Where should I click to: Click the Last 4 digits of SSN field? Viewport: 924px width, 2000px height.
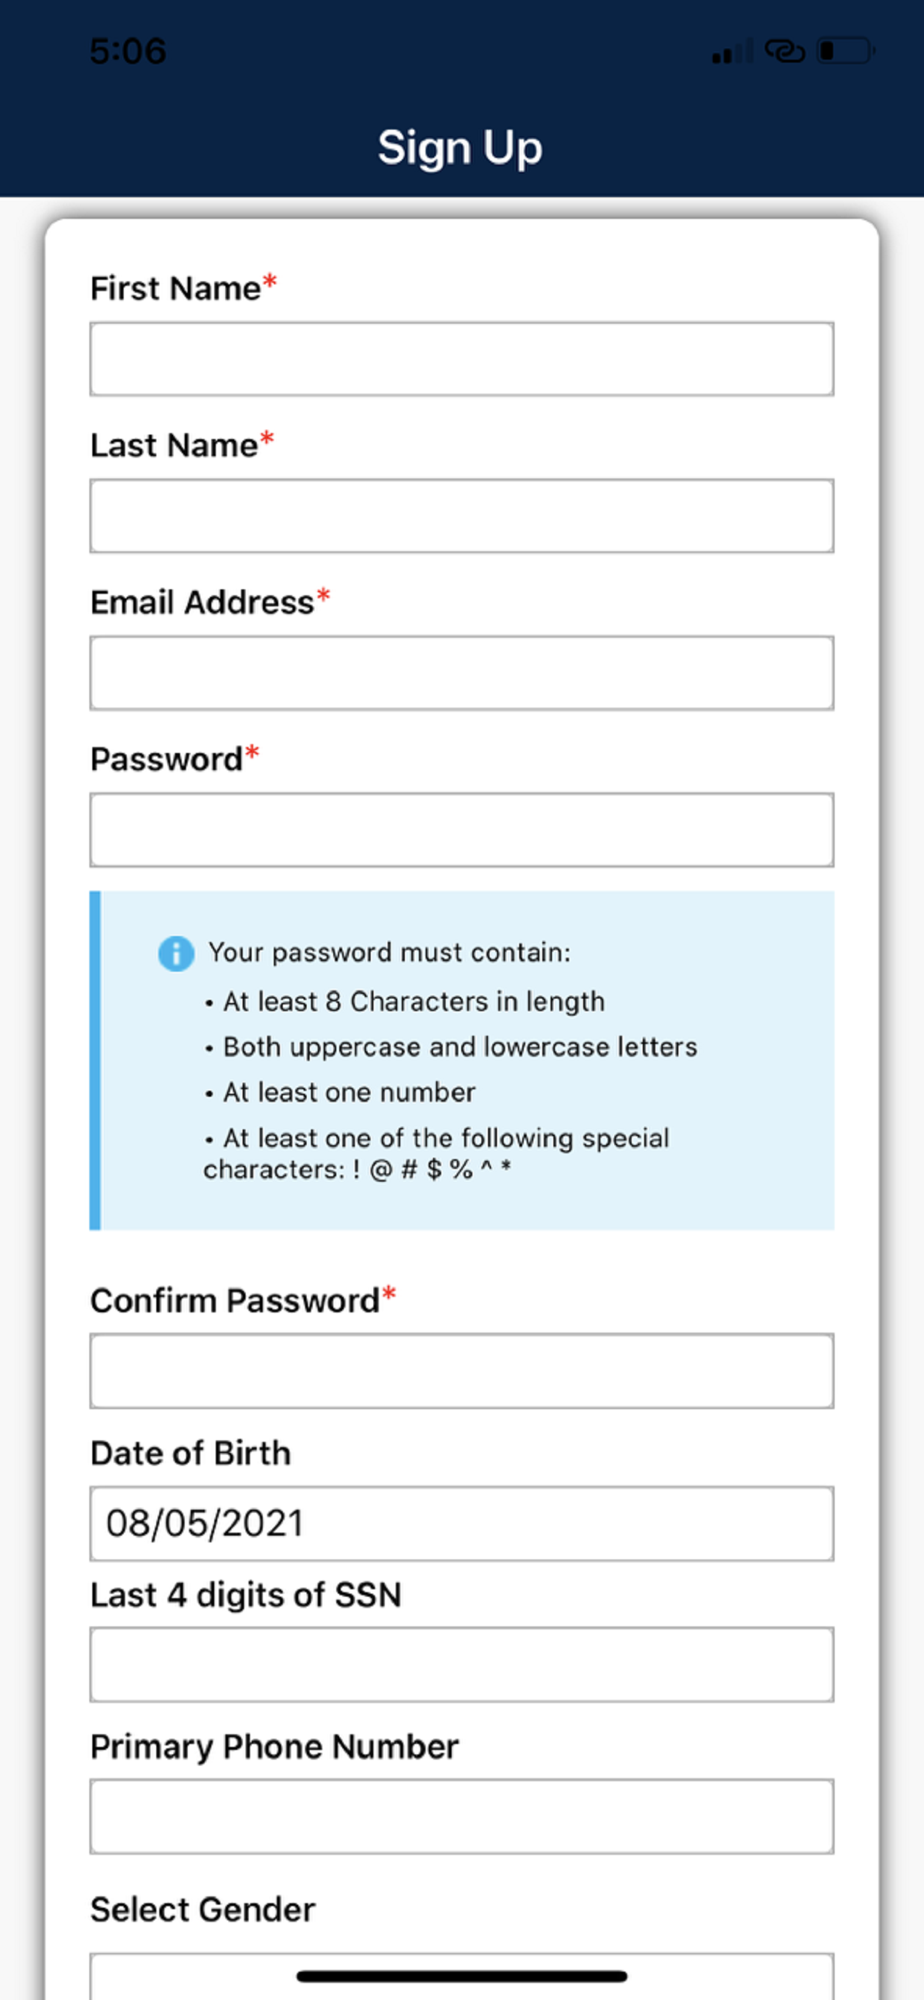pyautogui.click(x=462, y=1665)
